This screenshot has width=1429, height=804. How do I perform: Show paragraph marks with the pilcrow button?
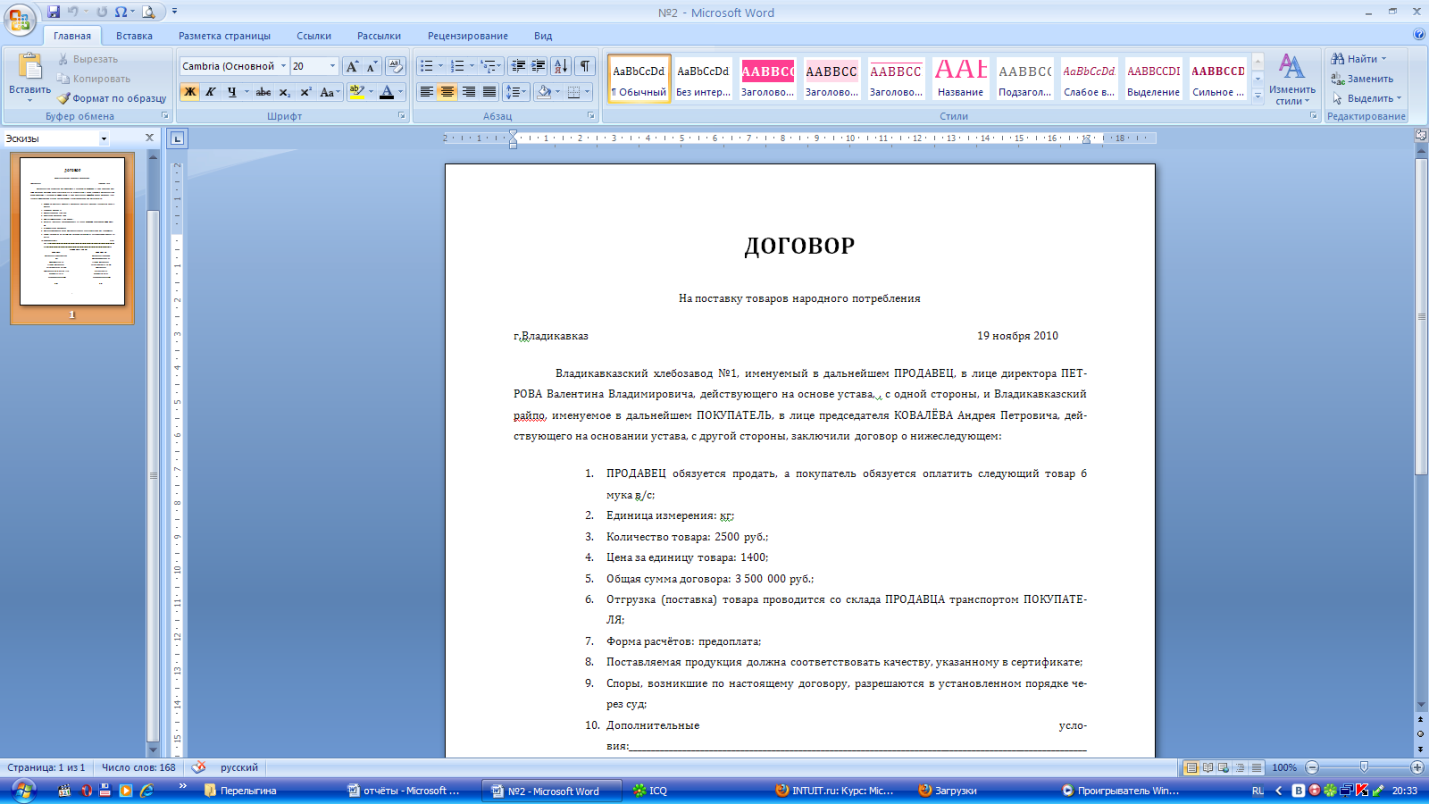585,66
